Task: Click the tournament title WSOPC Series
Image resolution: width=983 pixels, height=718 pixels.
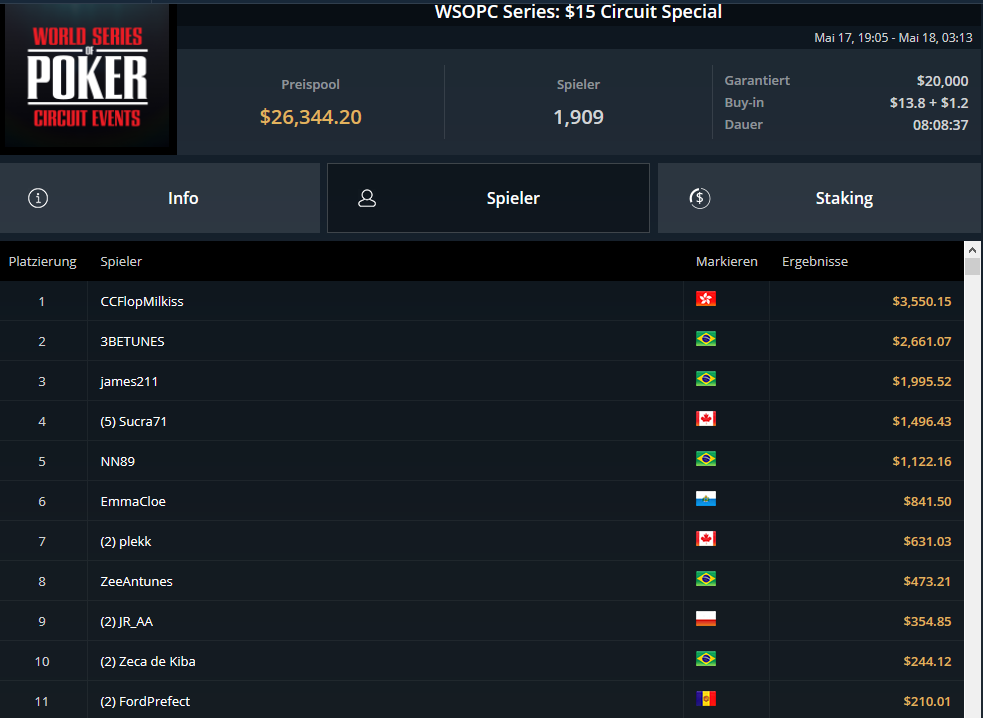Action: [578, 12]
